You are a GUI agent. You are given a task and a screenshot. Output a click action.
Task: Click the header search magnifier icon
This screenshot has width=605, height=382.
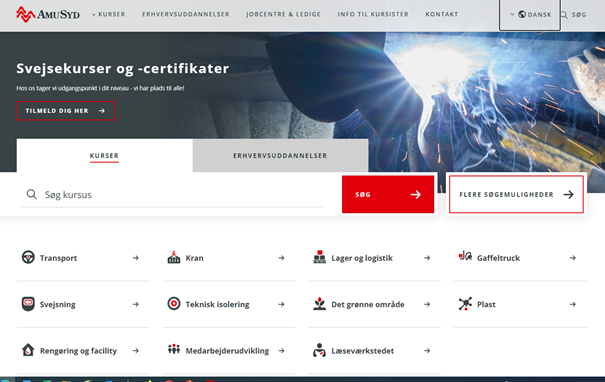click(564, 15)
